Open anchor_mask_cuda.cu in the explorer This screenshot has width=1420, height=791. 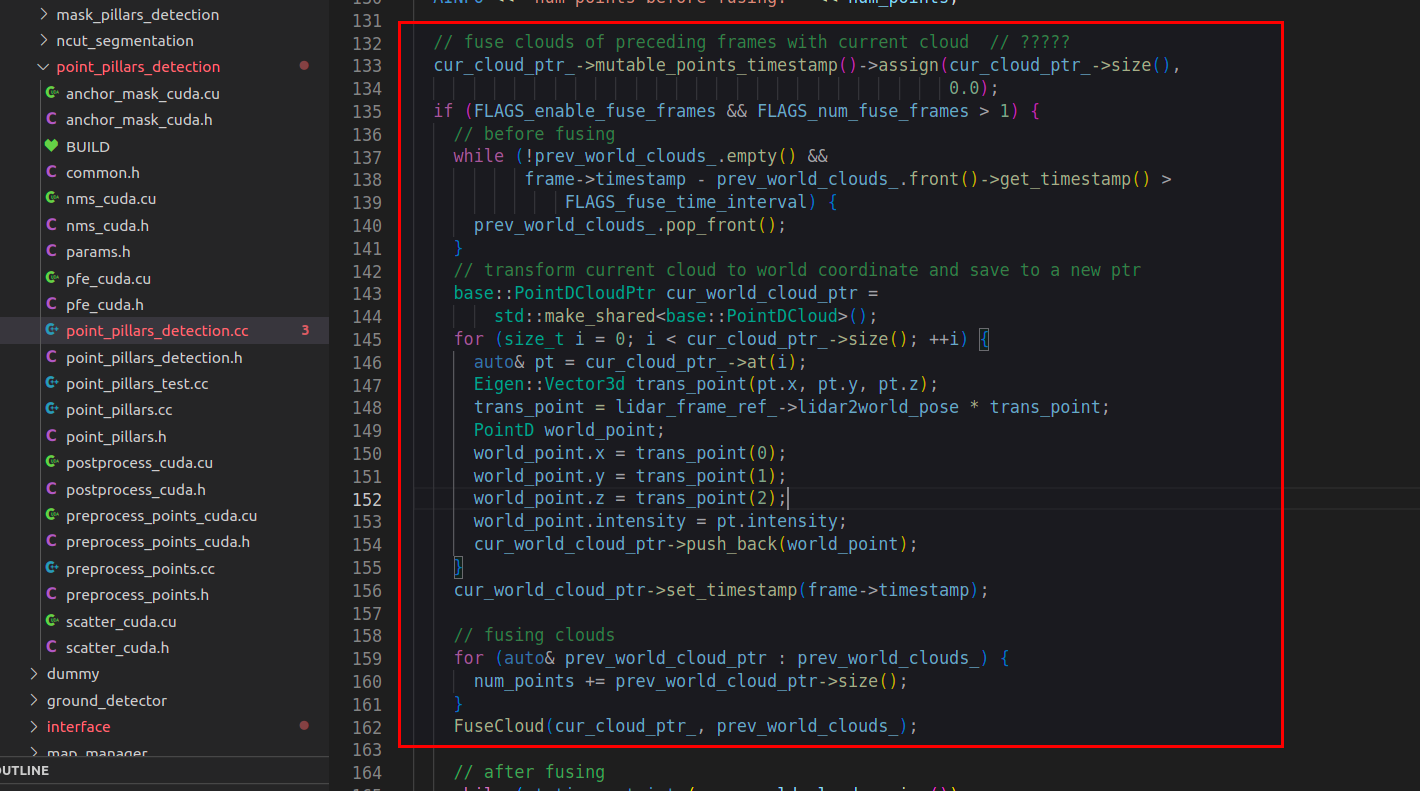(143, 93)
